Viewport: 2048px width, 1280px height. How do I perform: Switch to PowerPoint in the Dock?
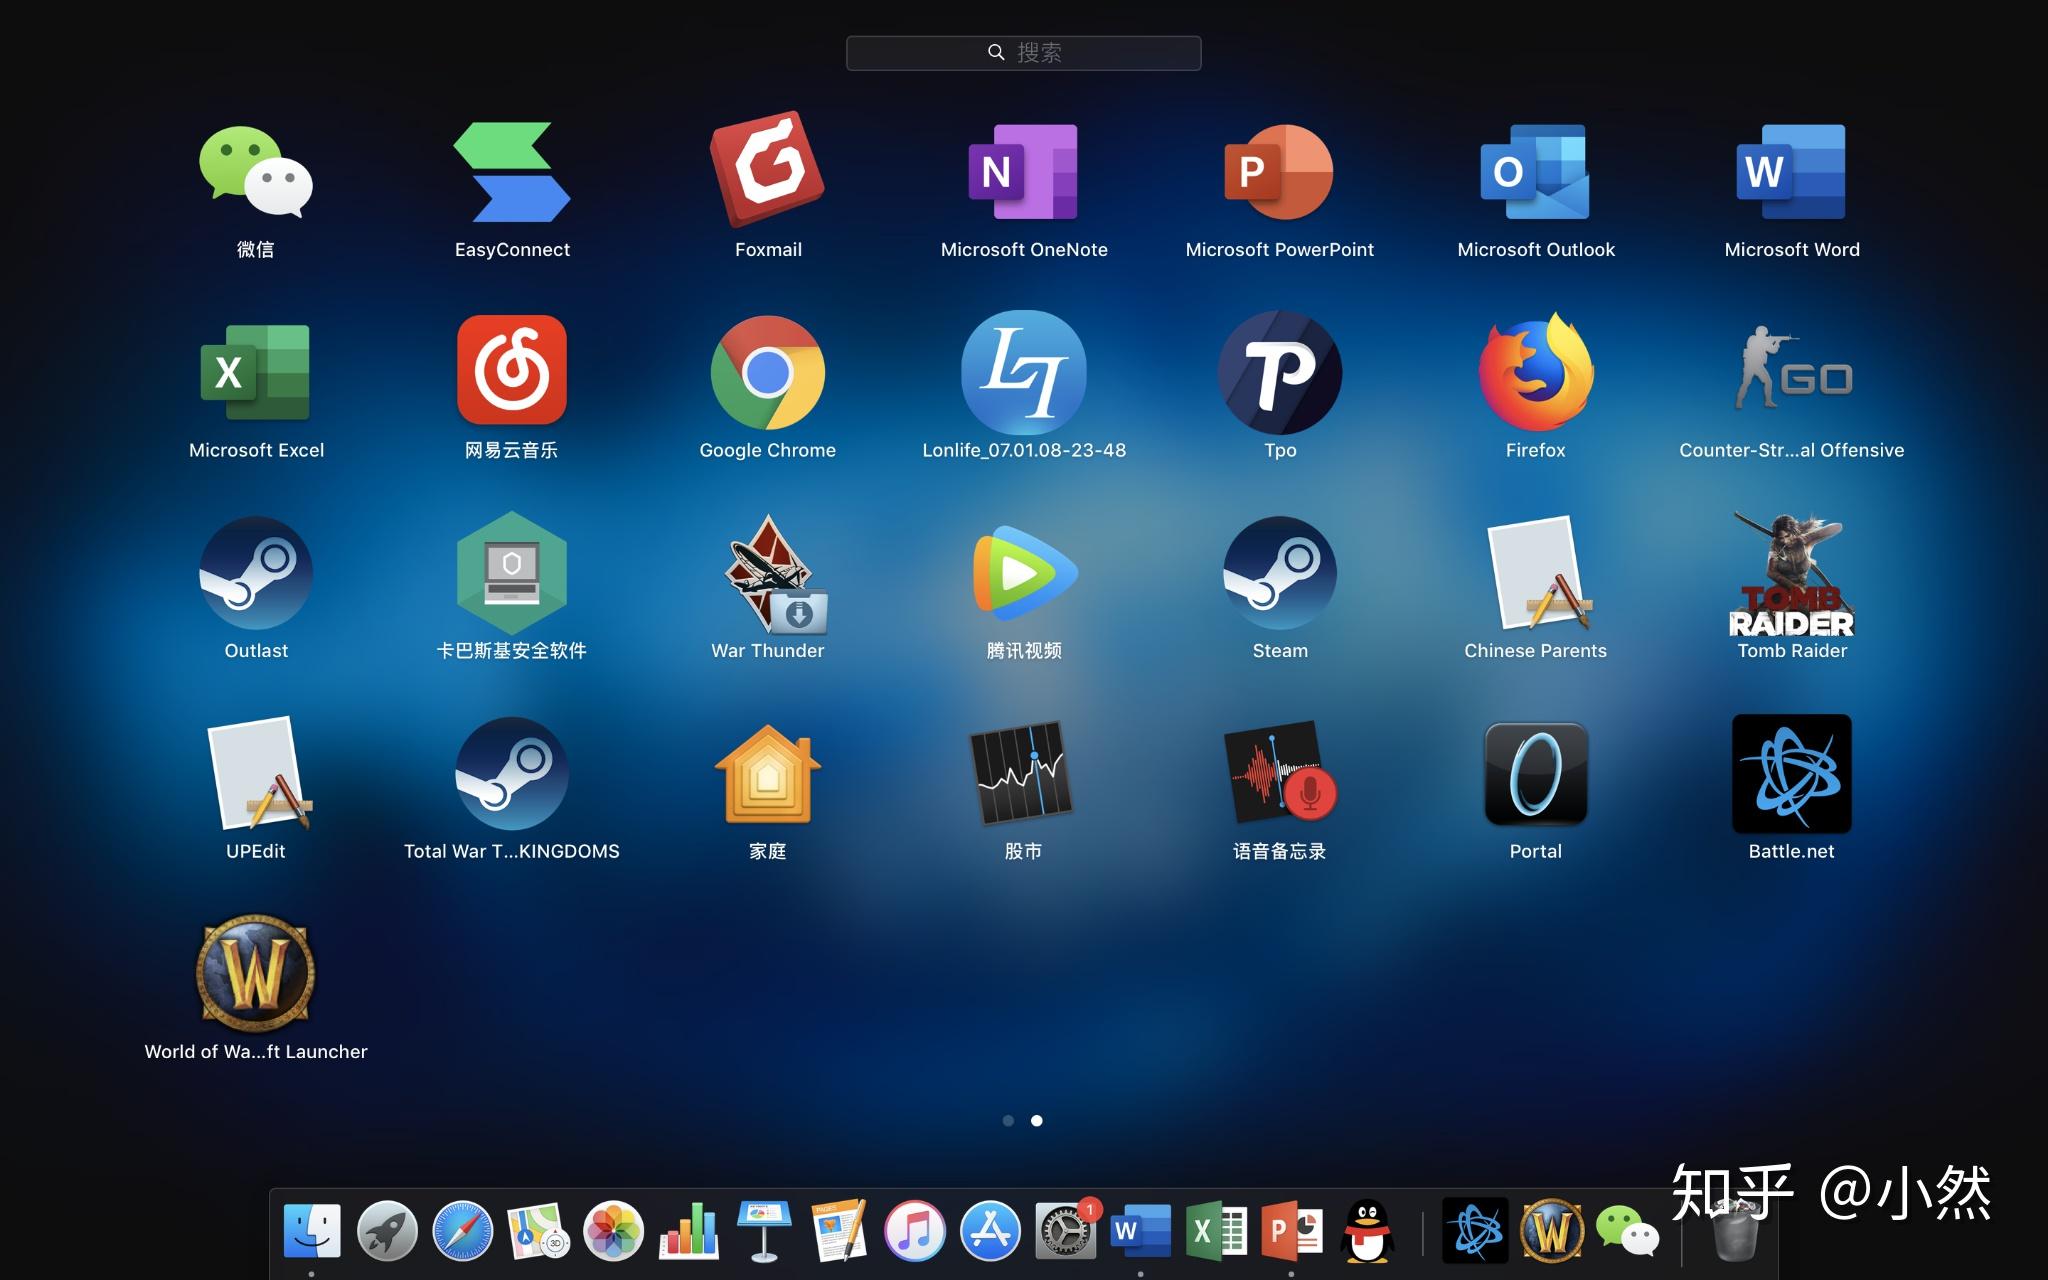click(x=1291, y=1231)
